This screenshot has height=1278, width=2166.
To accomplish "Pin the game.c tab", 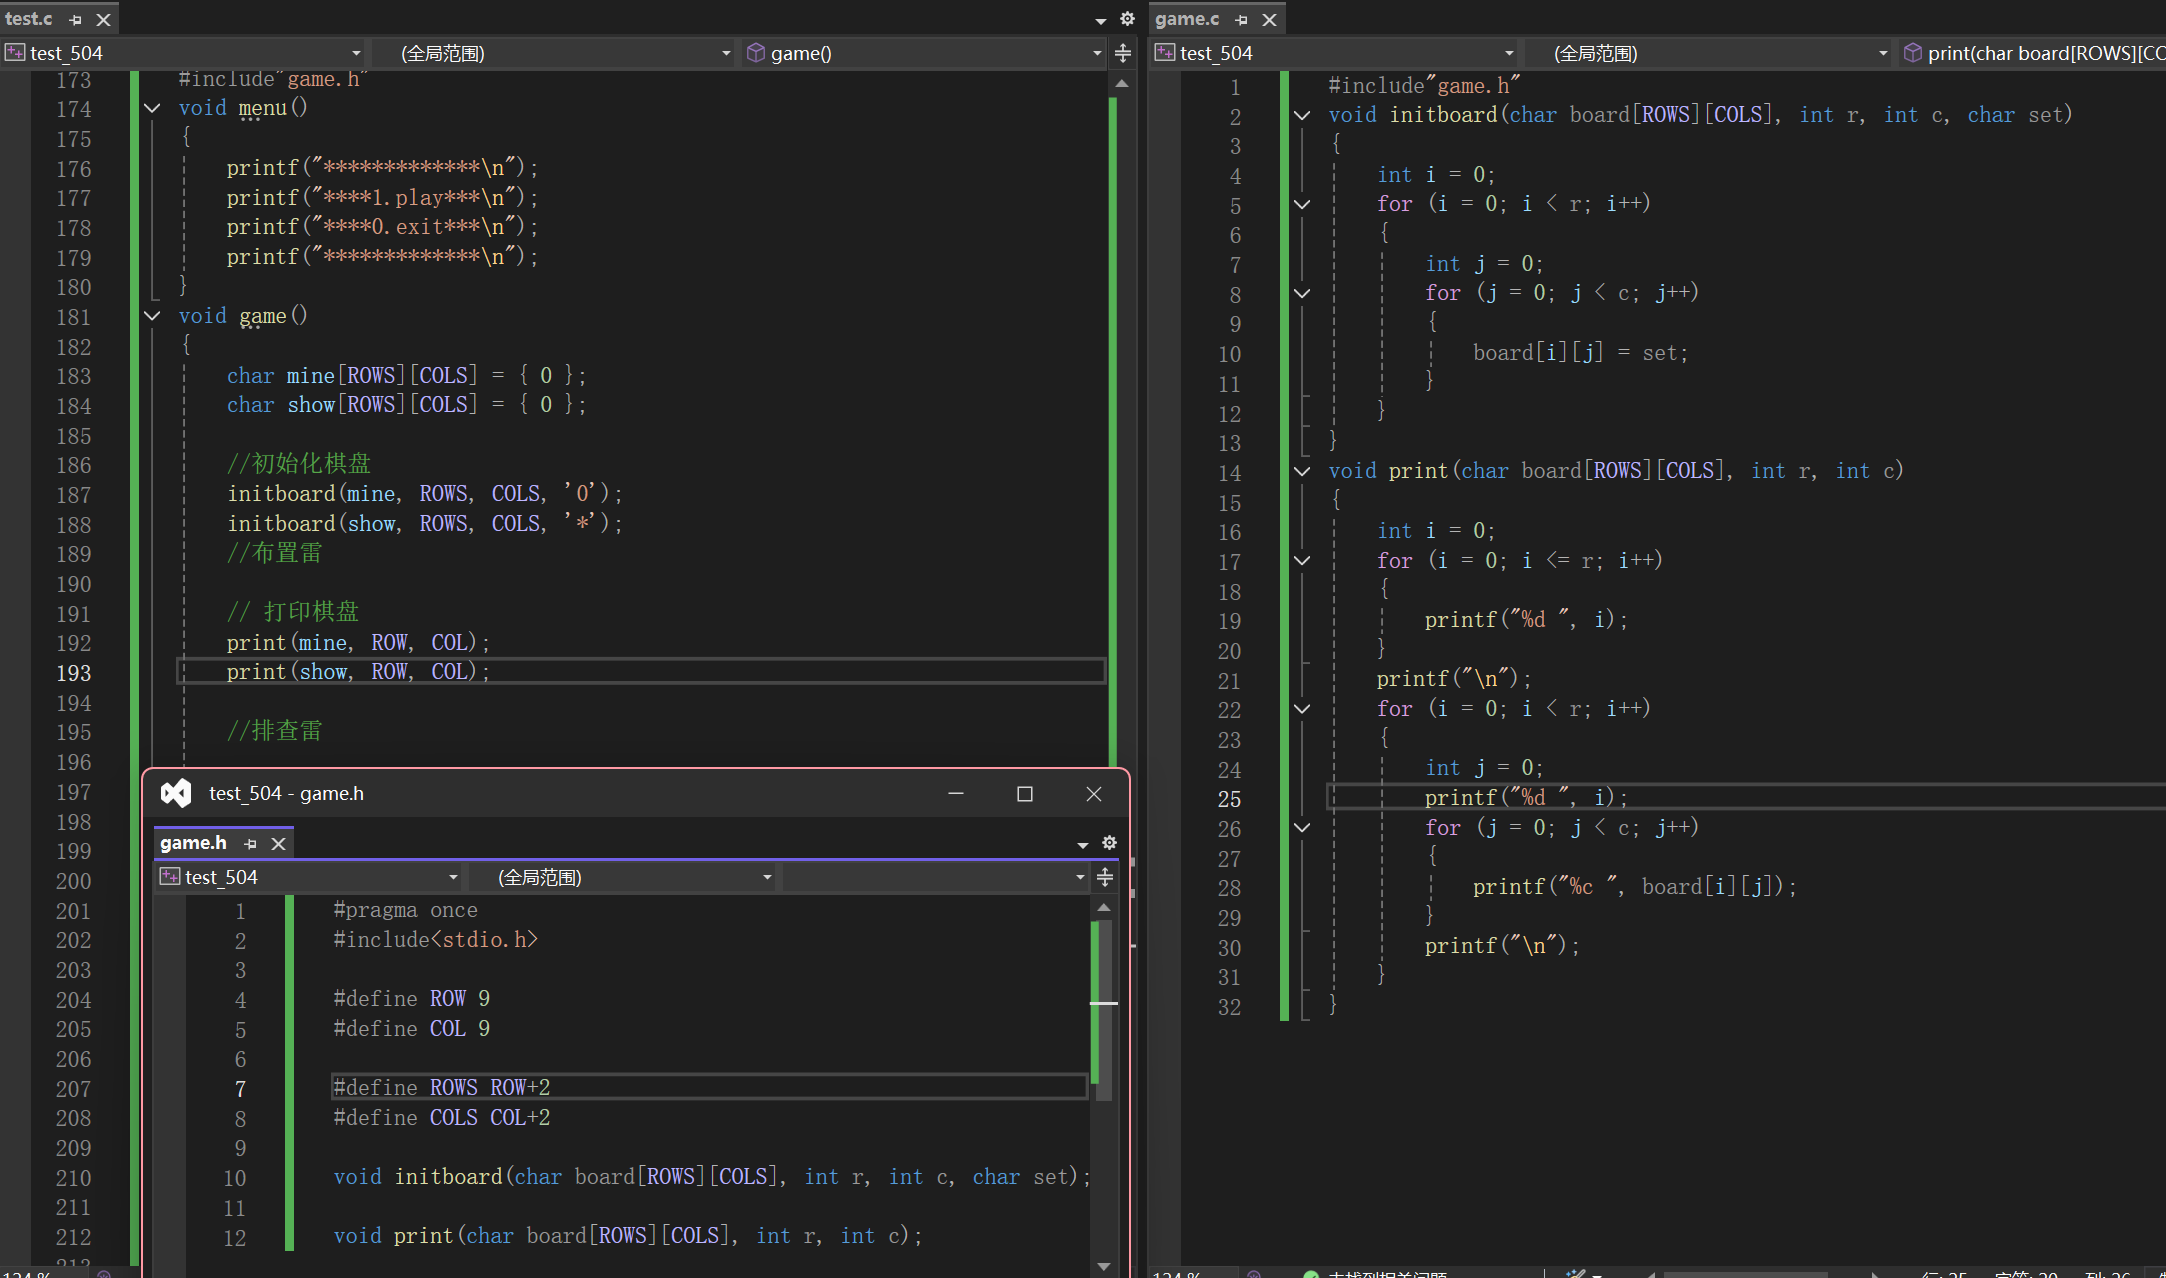I will click(x=1241, y=20).
